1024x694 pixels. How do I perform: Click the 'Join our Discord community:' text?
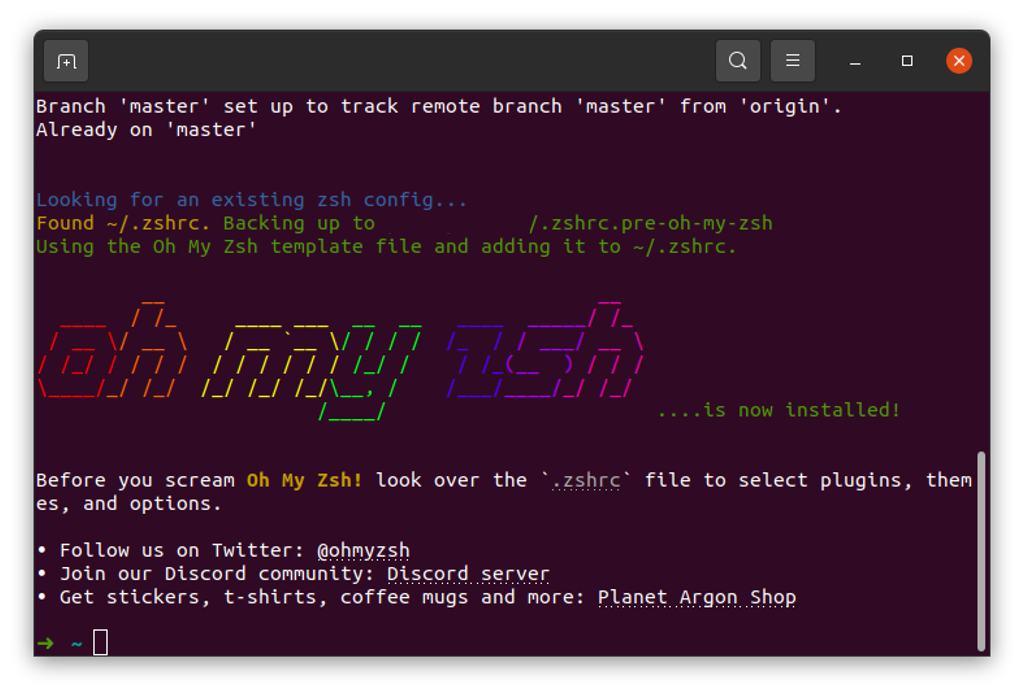[217, 574]
